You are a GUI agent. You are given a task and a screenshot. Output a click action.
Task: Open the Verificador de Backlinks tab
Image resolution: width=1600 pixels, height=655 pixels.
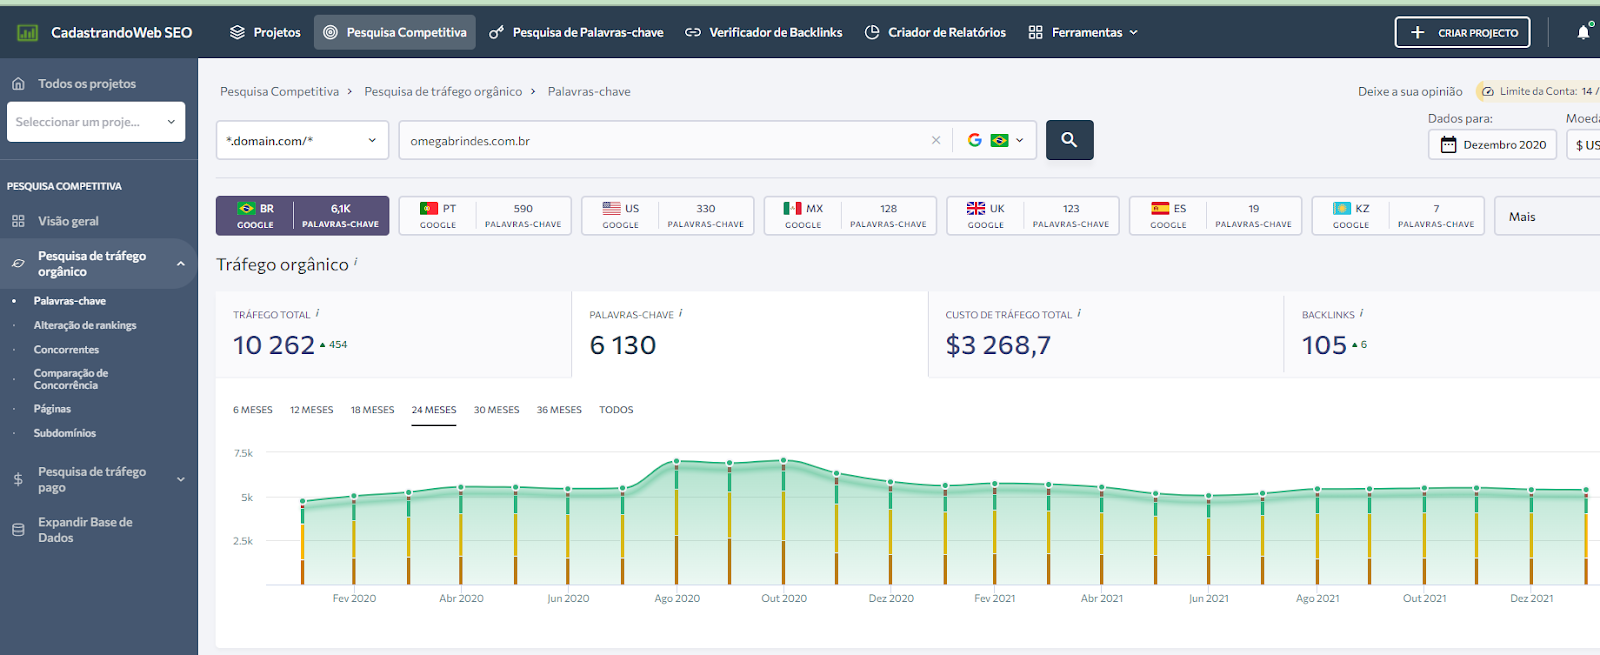(x=764, y=32)
